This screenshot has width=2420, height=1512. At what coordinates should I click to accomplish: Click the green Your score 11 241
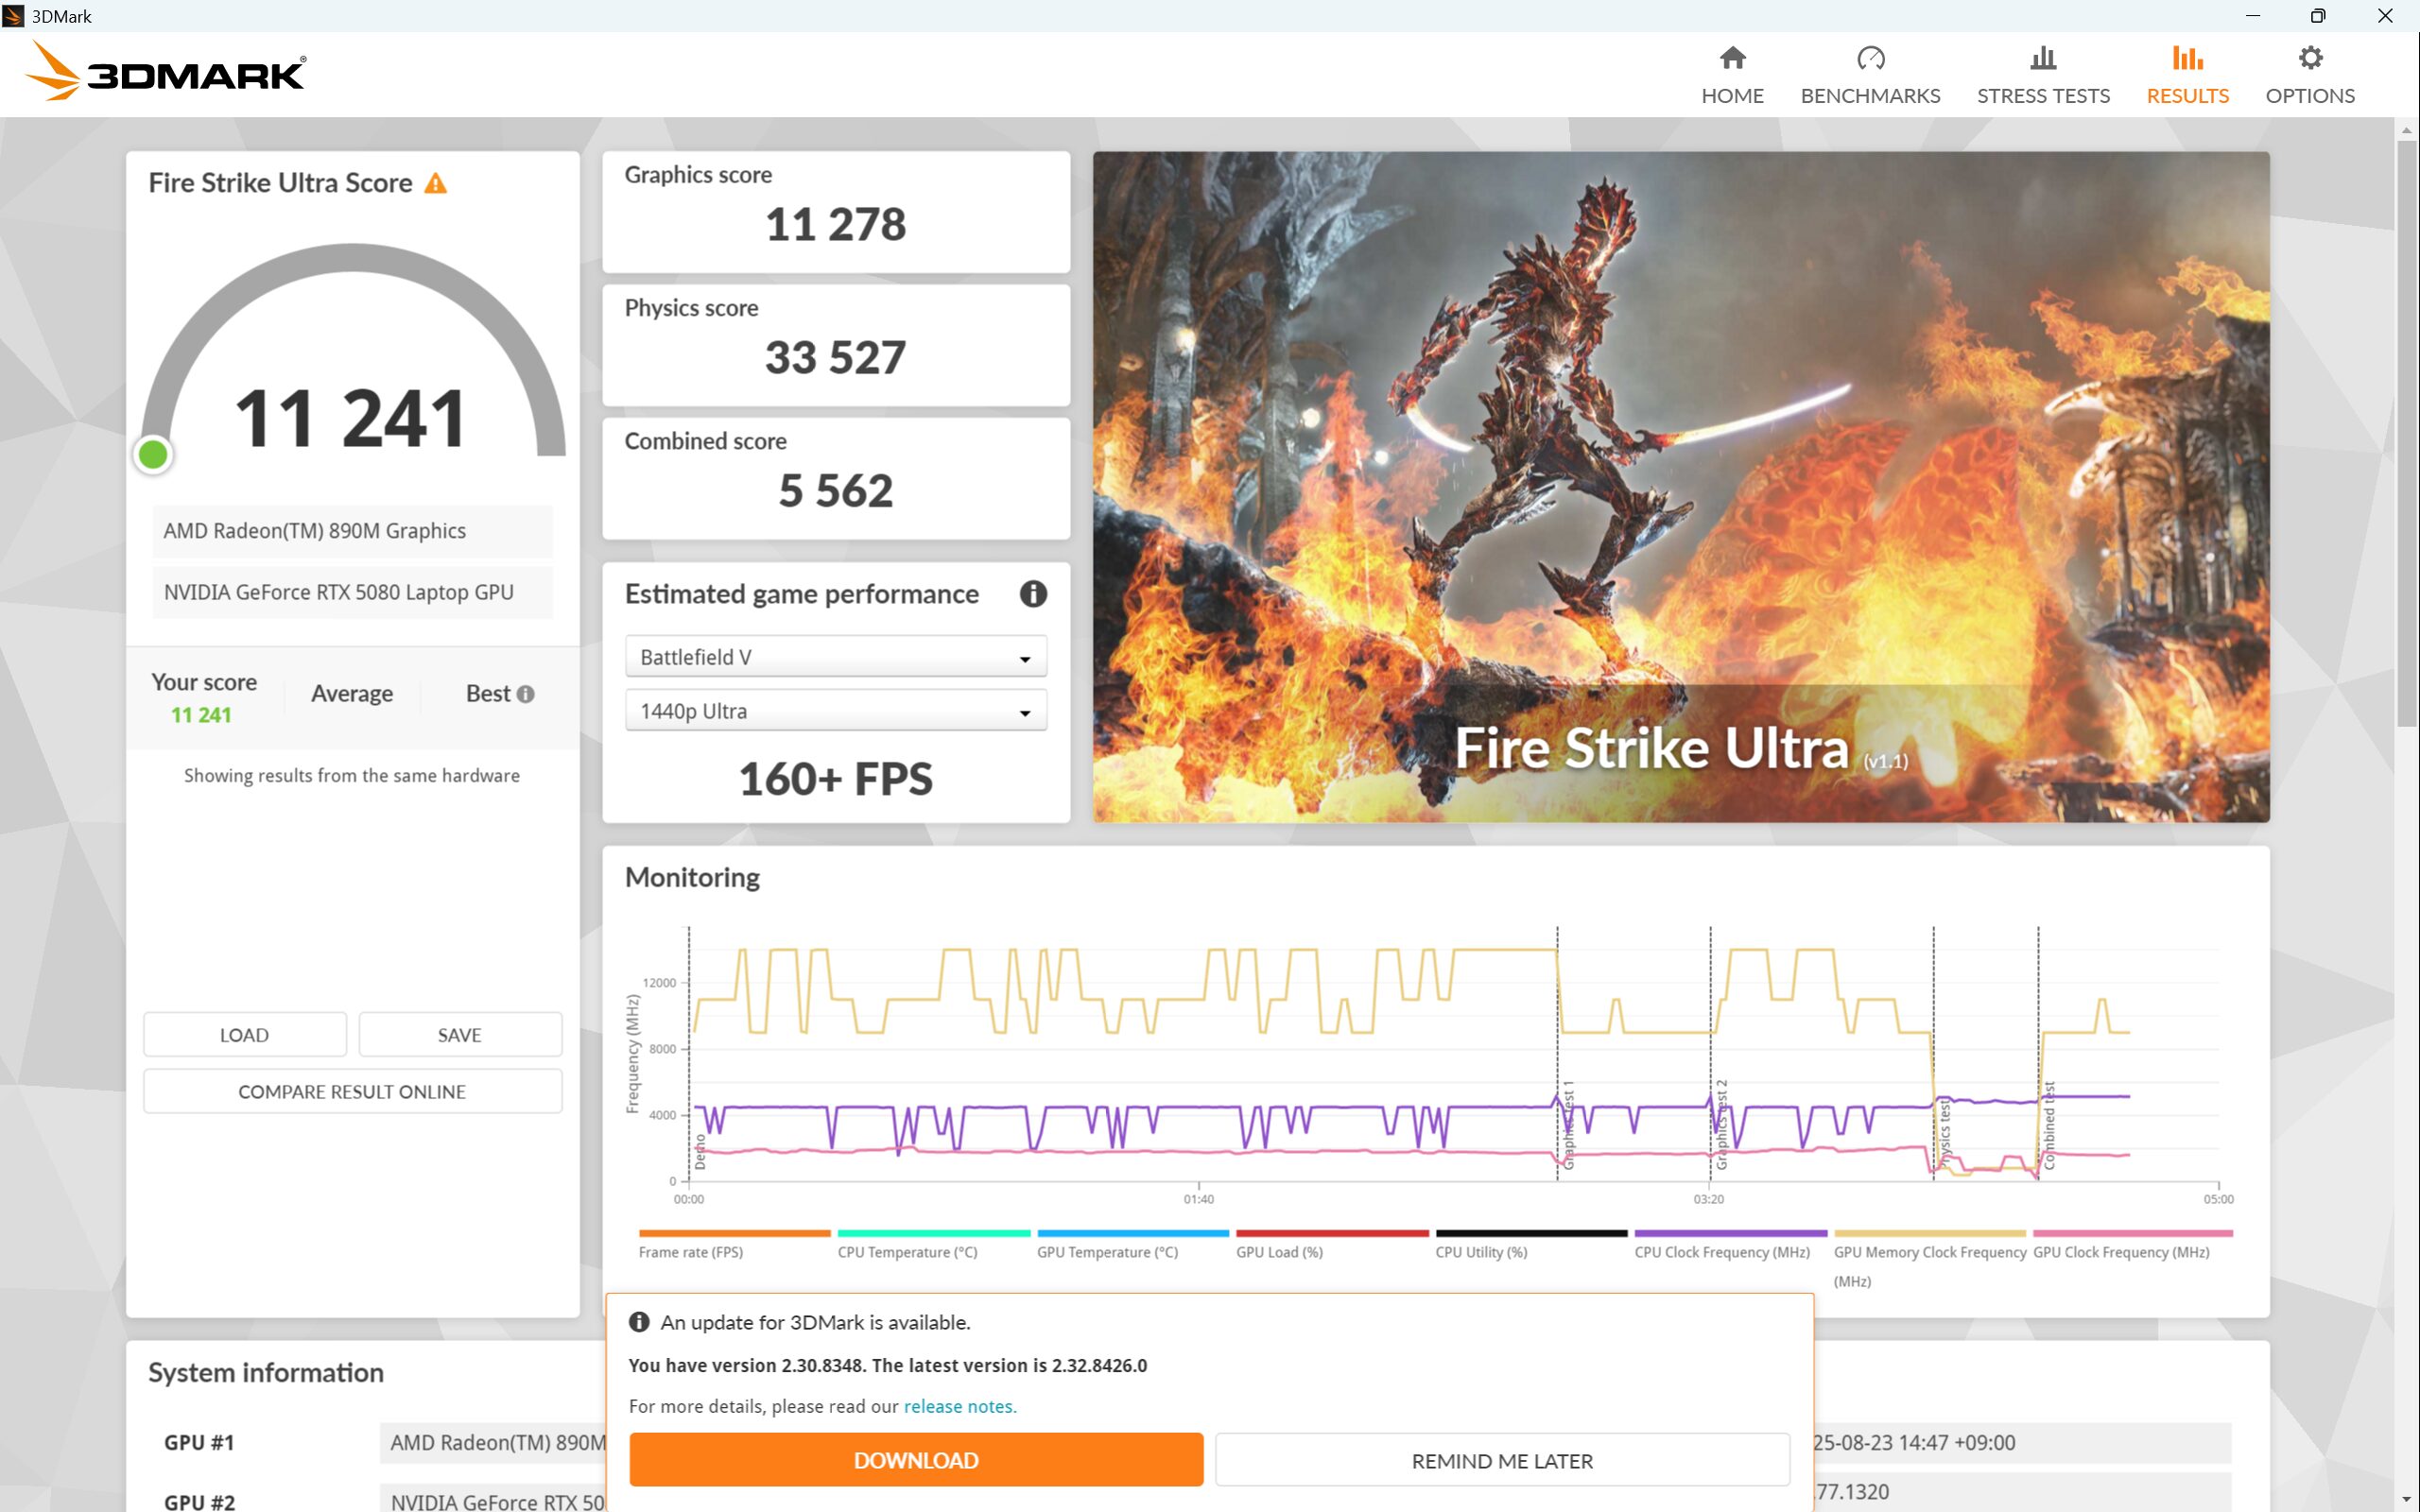(x=201, y=715)
